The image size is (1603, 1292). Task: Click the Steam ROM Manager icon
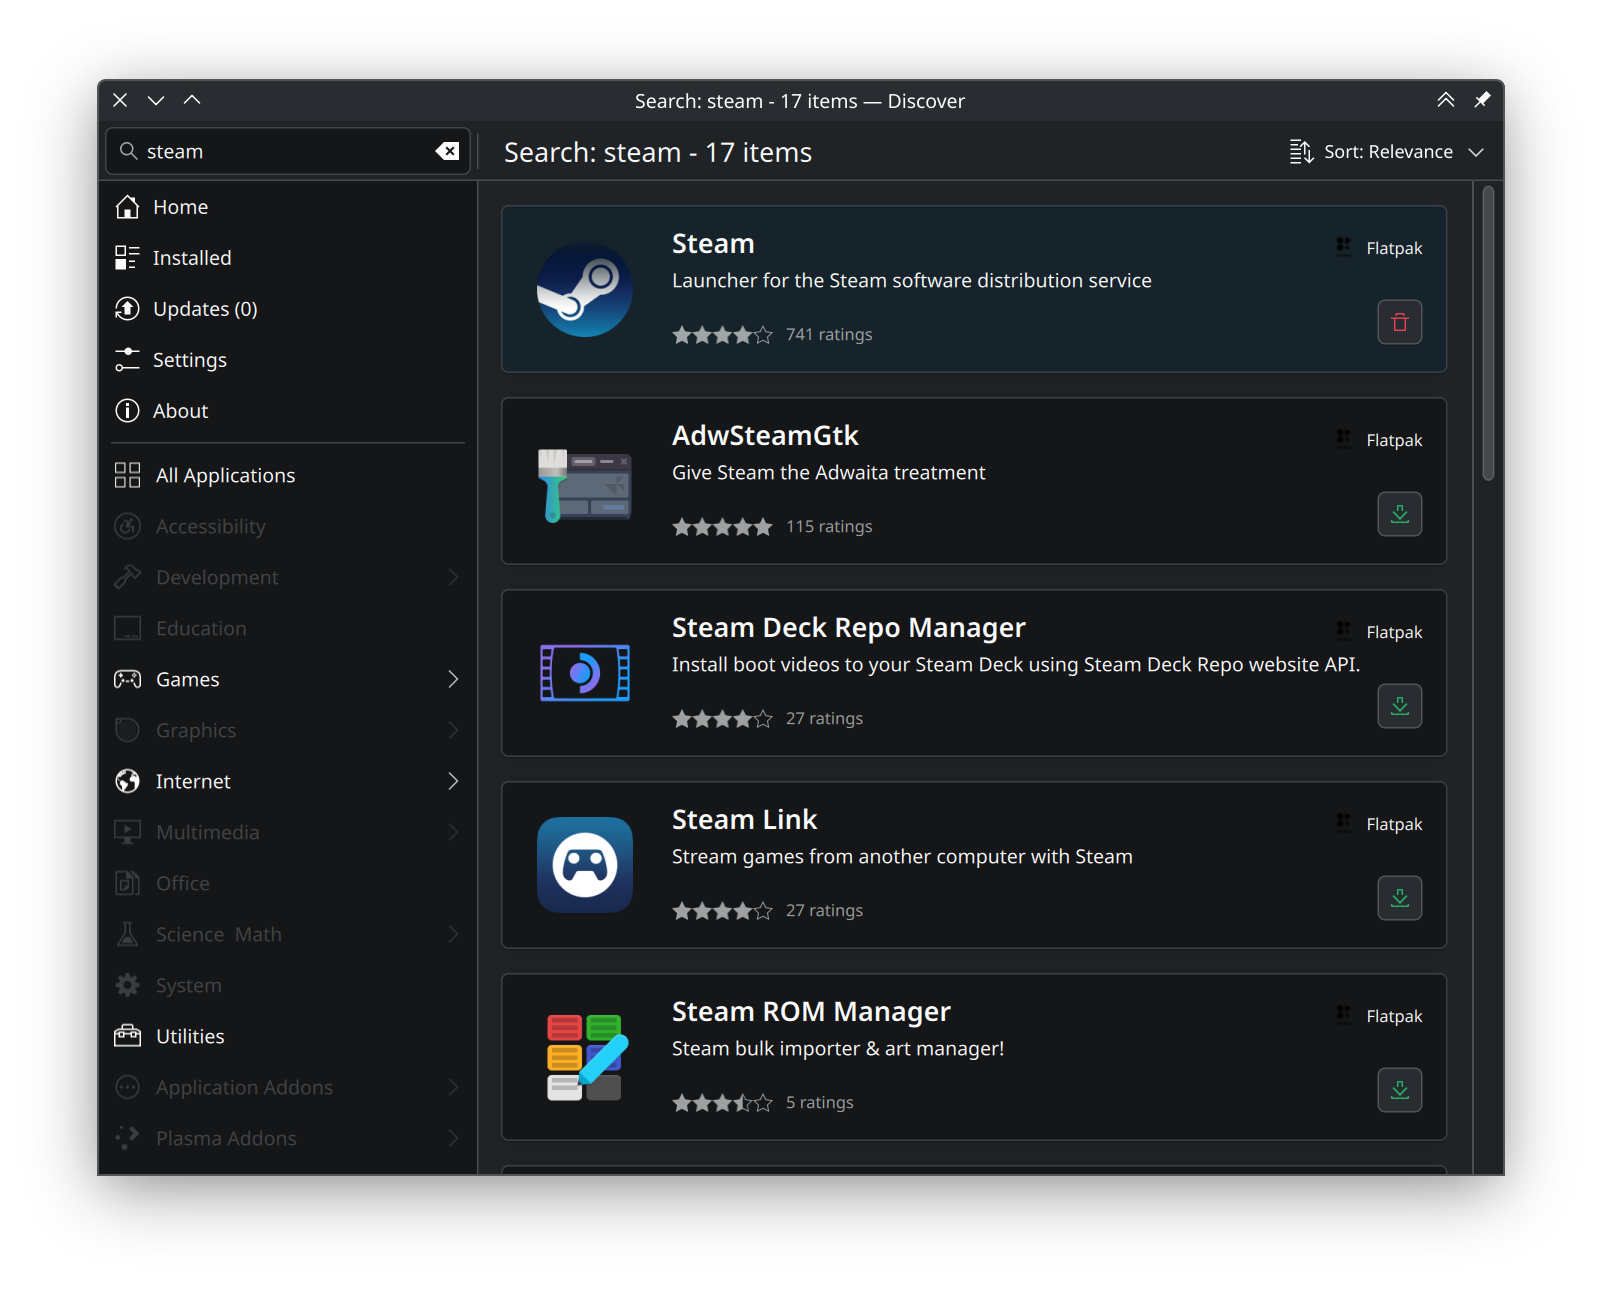pyautogui.click(x=587, y=1057)
